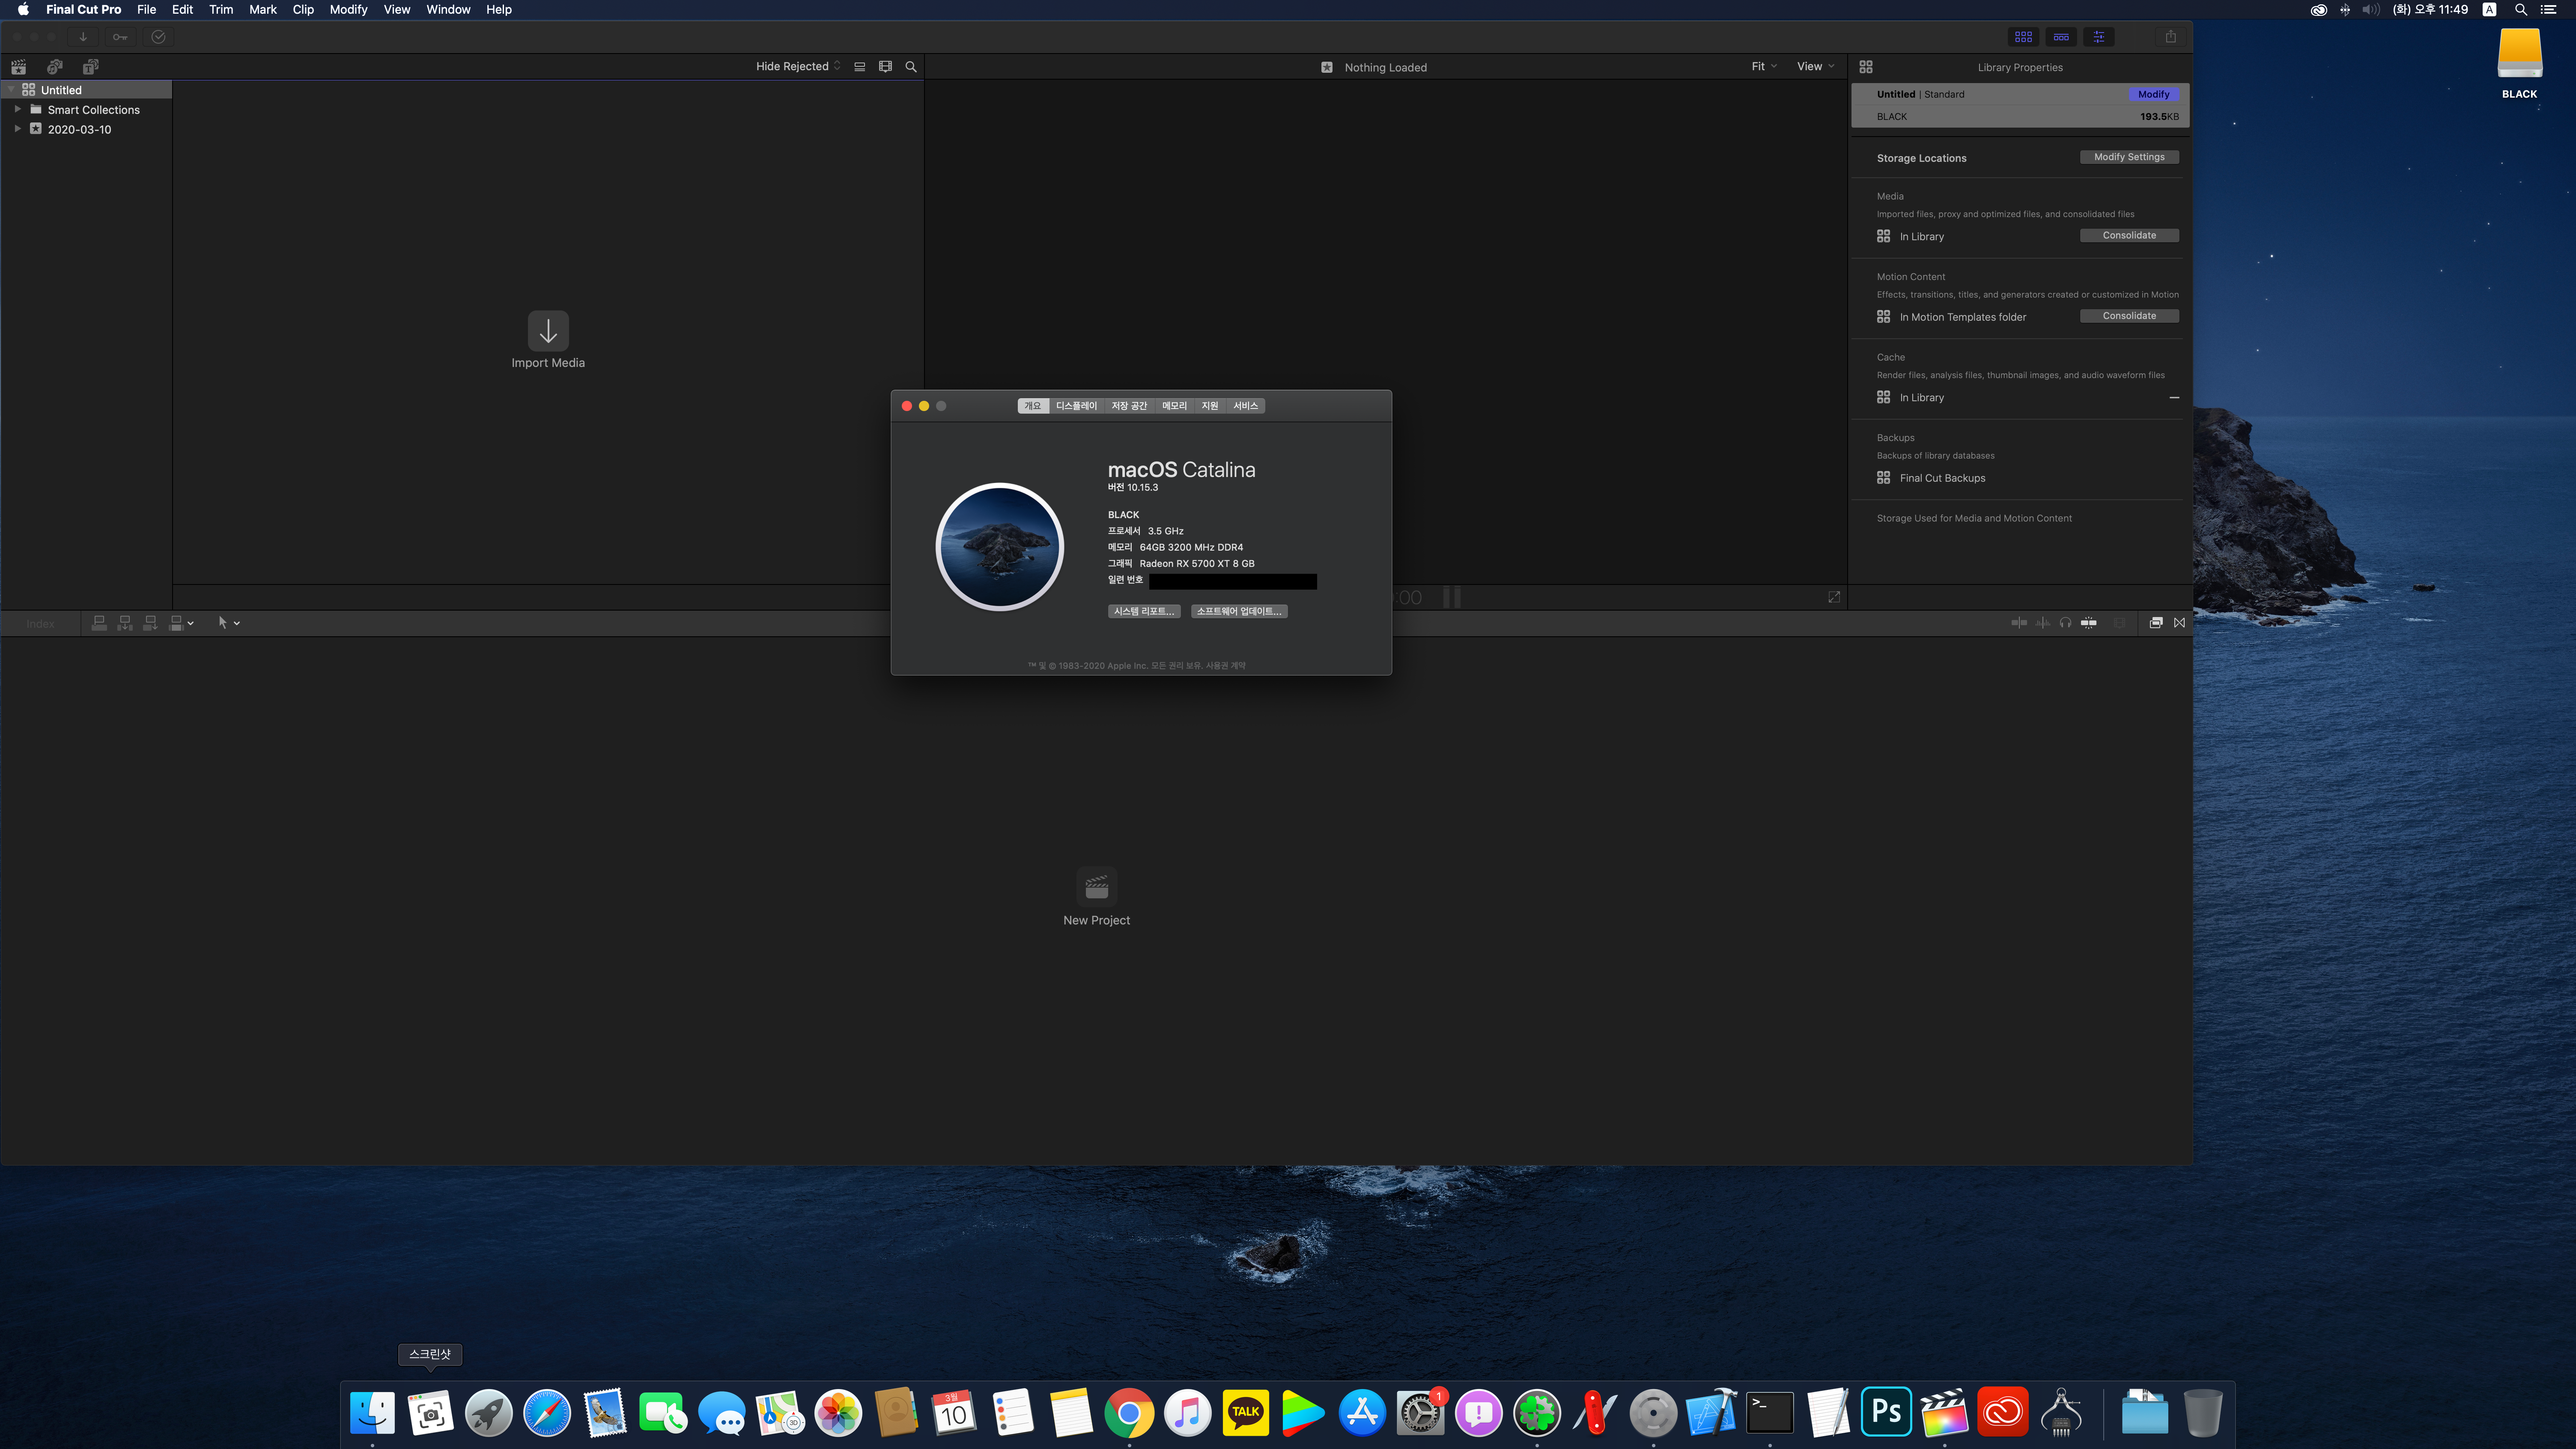Click Modify Settings for storage locations
Screen dimensions: 2576x1449
(2129, 157)
